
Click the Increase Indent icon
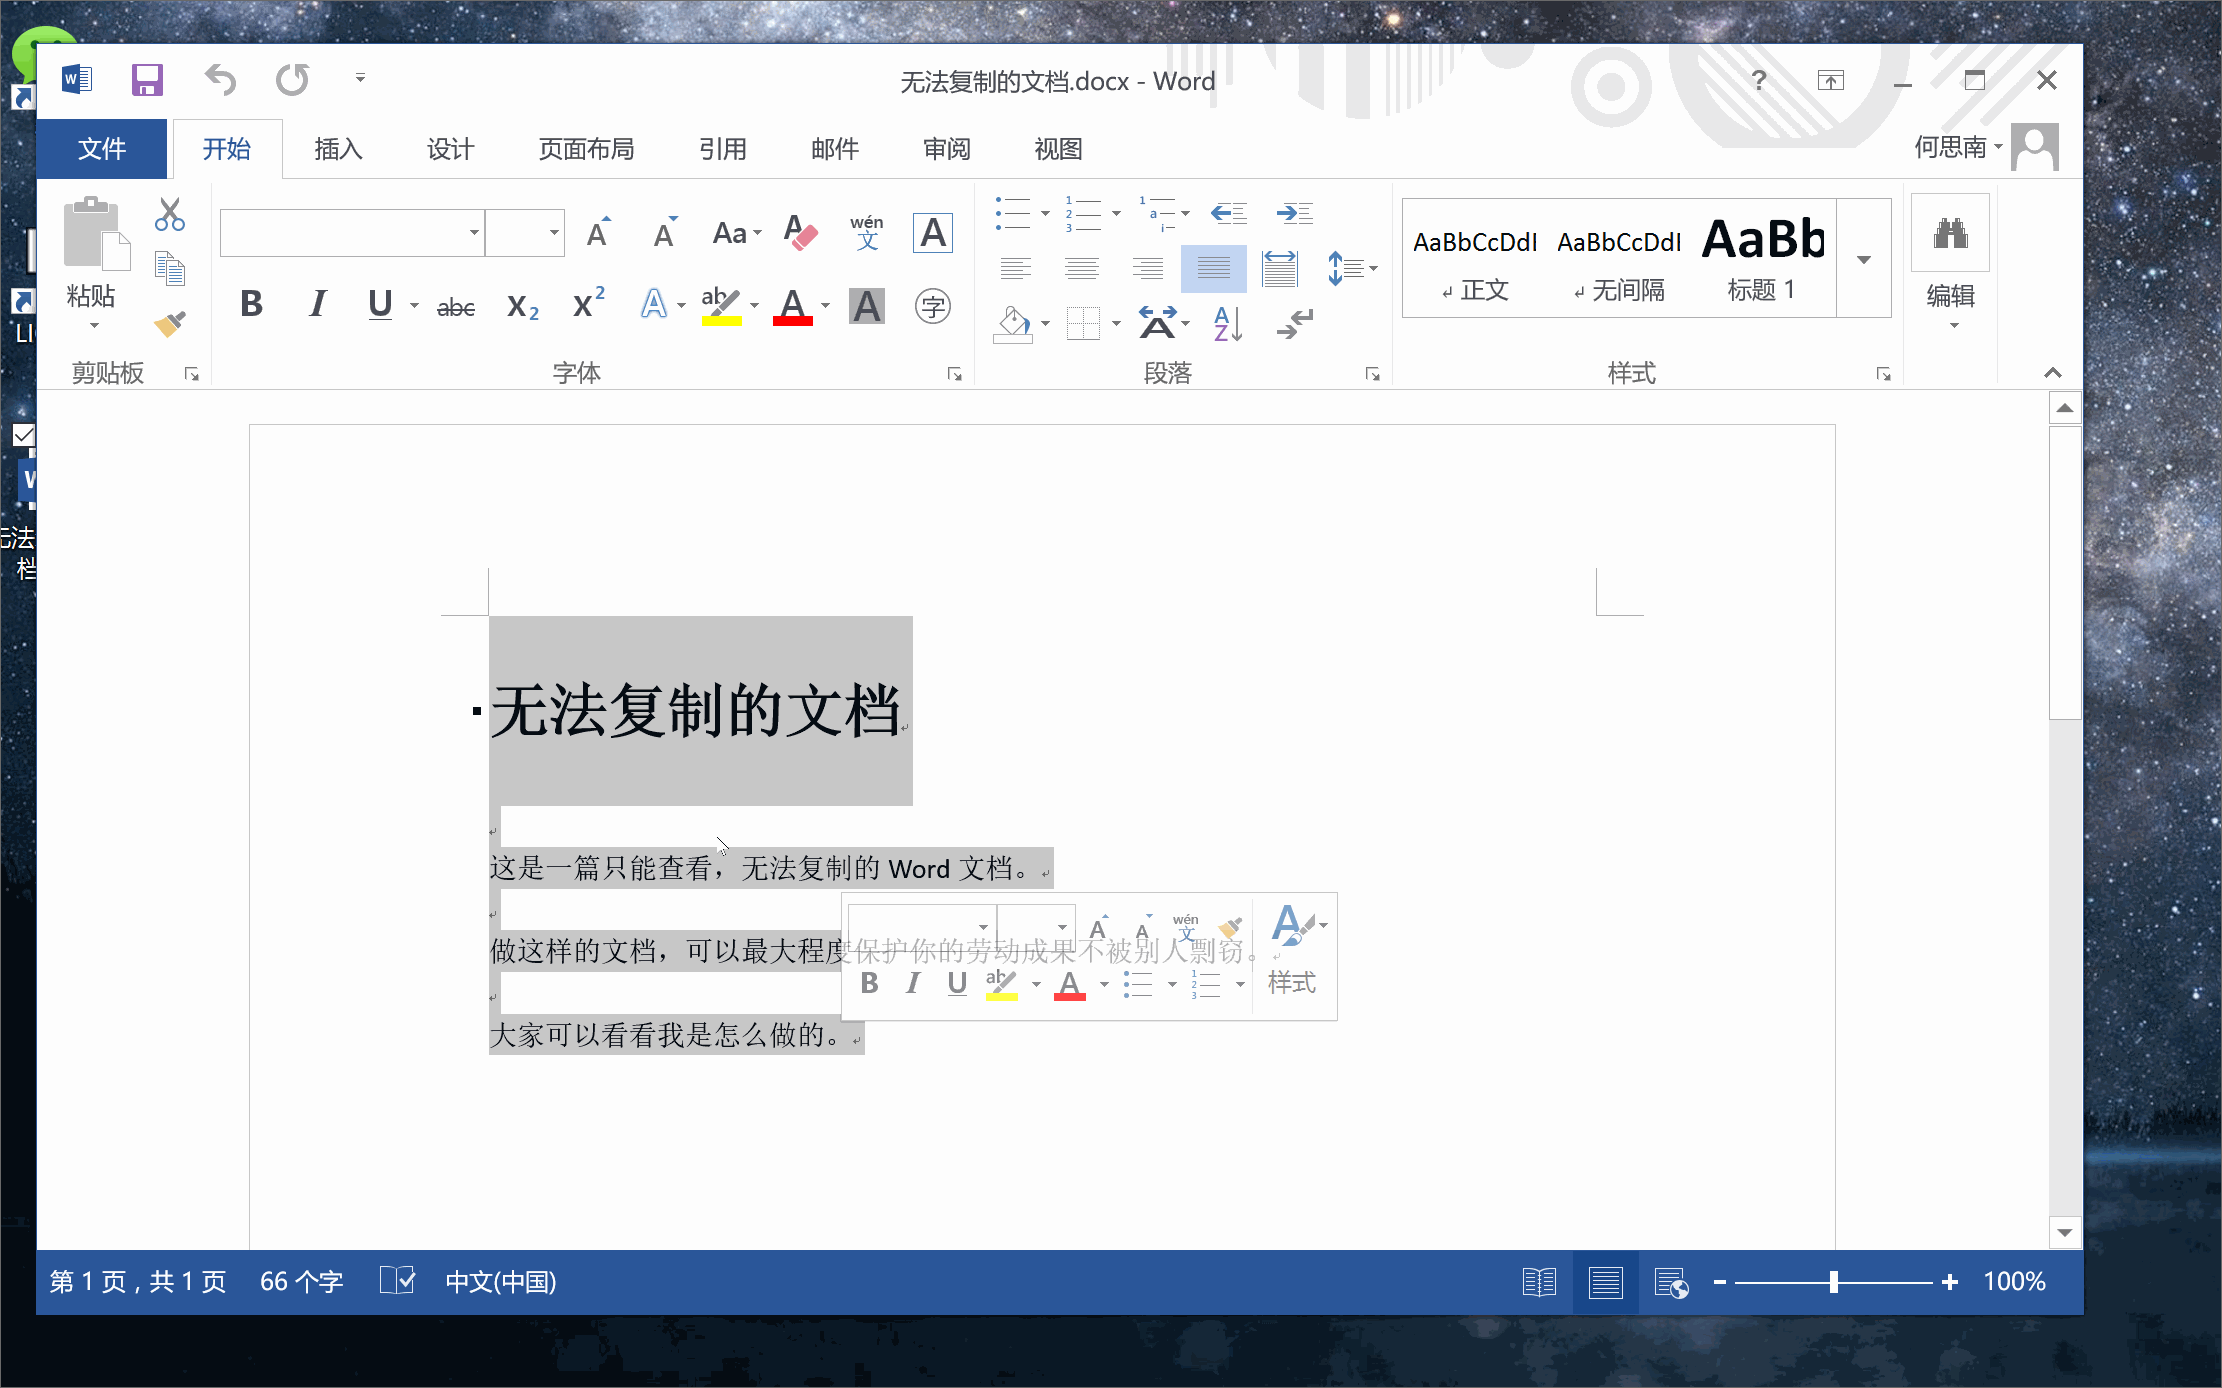(x=1295, y=213)
